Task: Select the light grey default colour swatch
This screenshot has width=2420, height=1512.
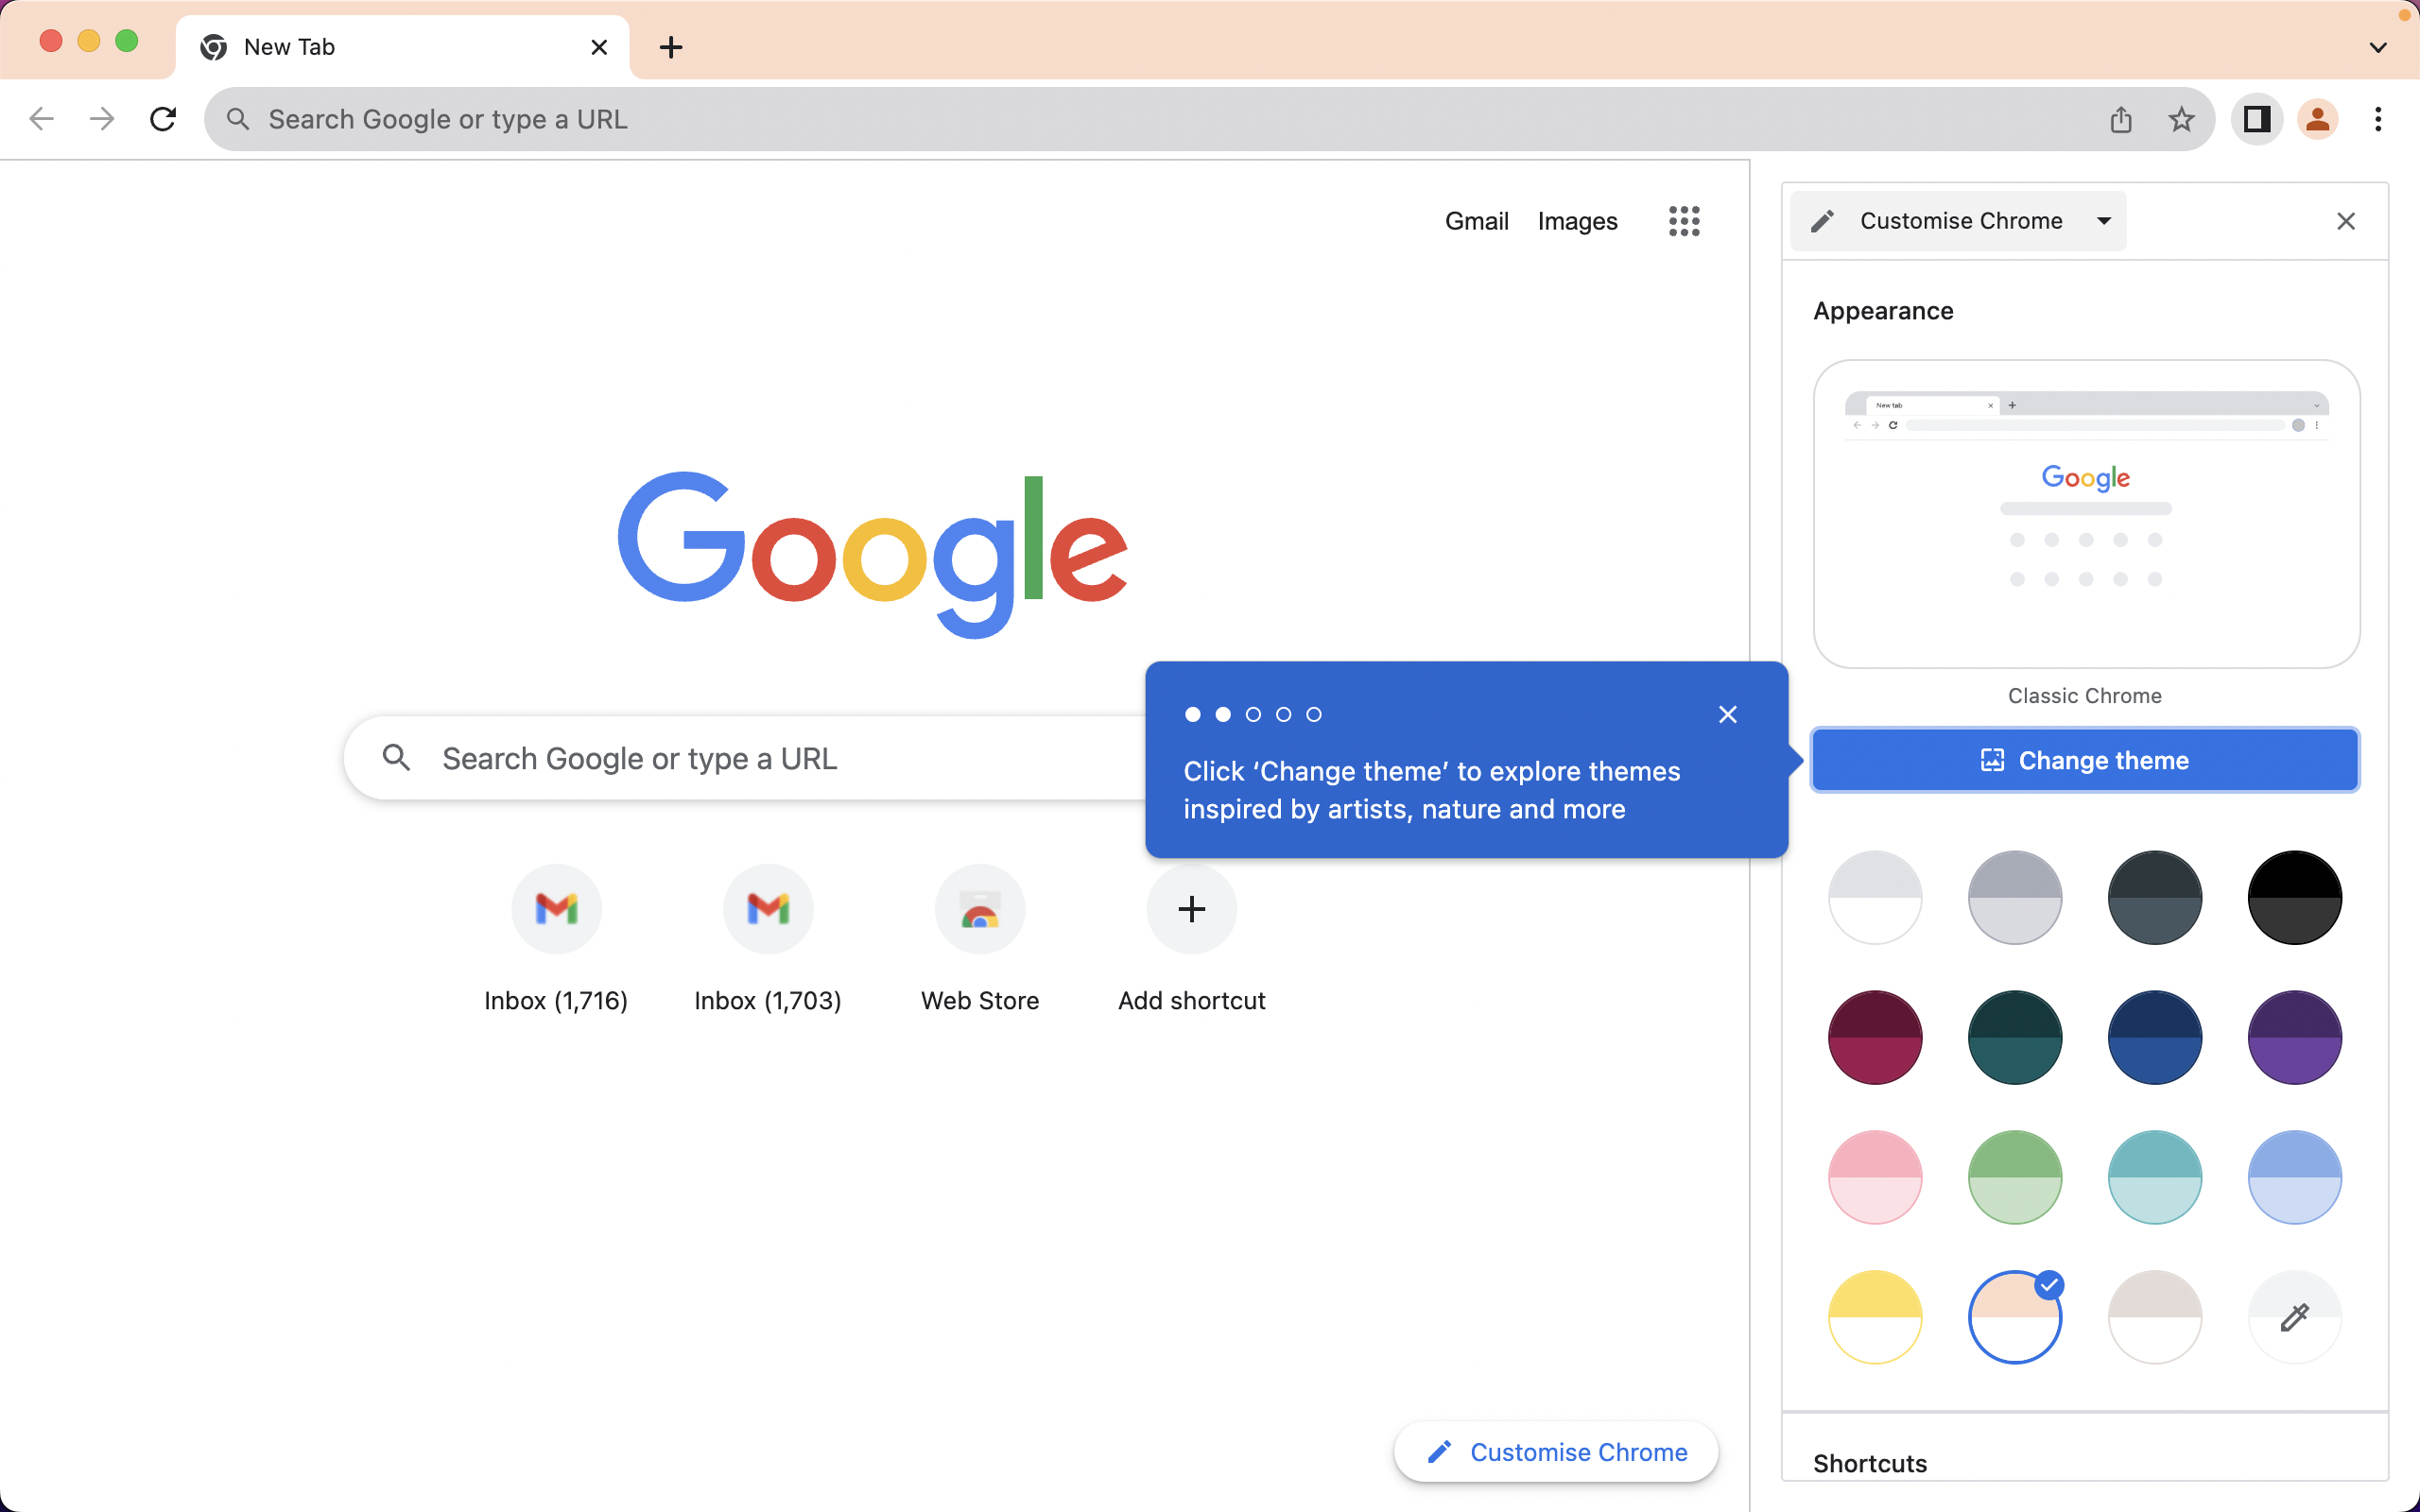Action: click(1875, 897)
